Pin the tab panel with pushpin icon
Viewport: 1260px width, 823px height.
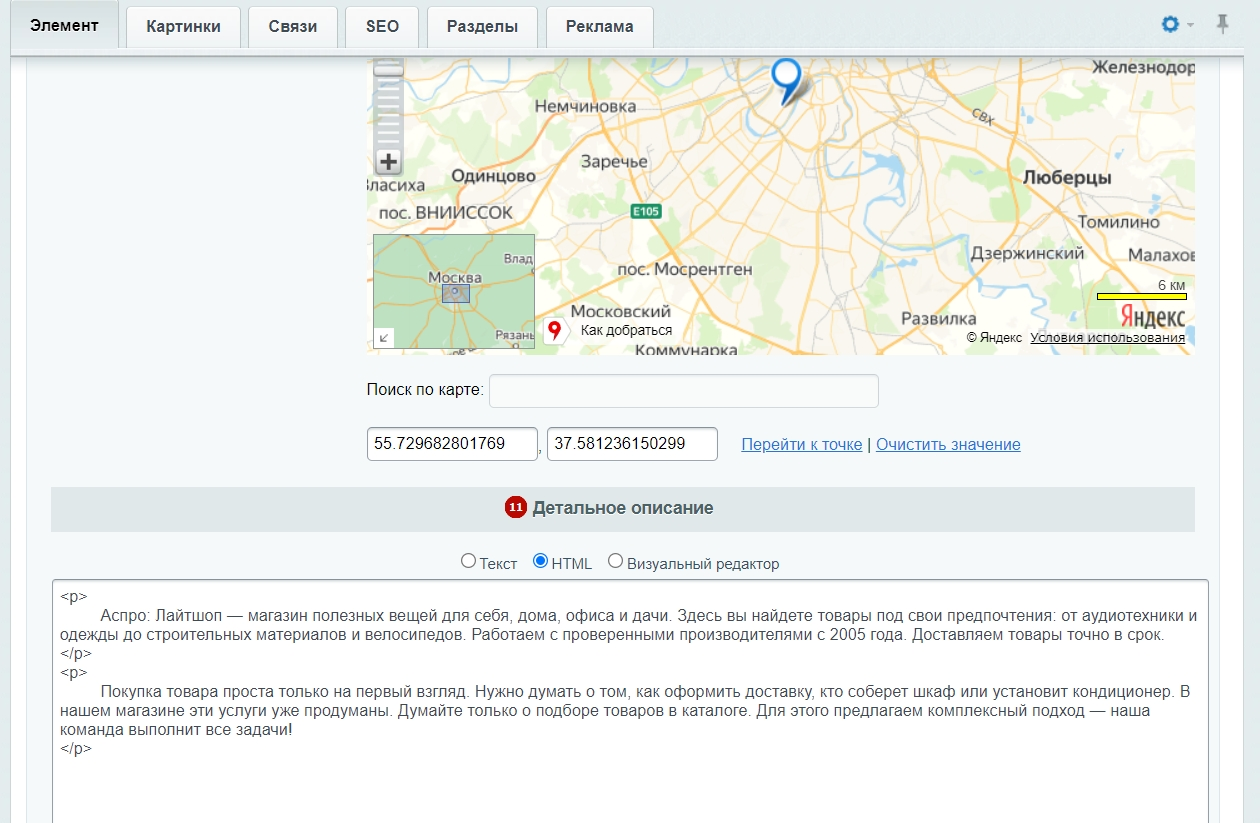tap(1222, 24)
